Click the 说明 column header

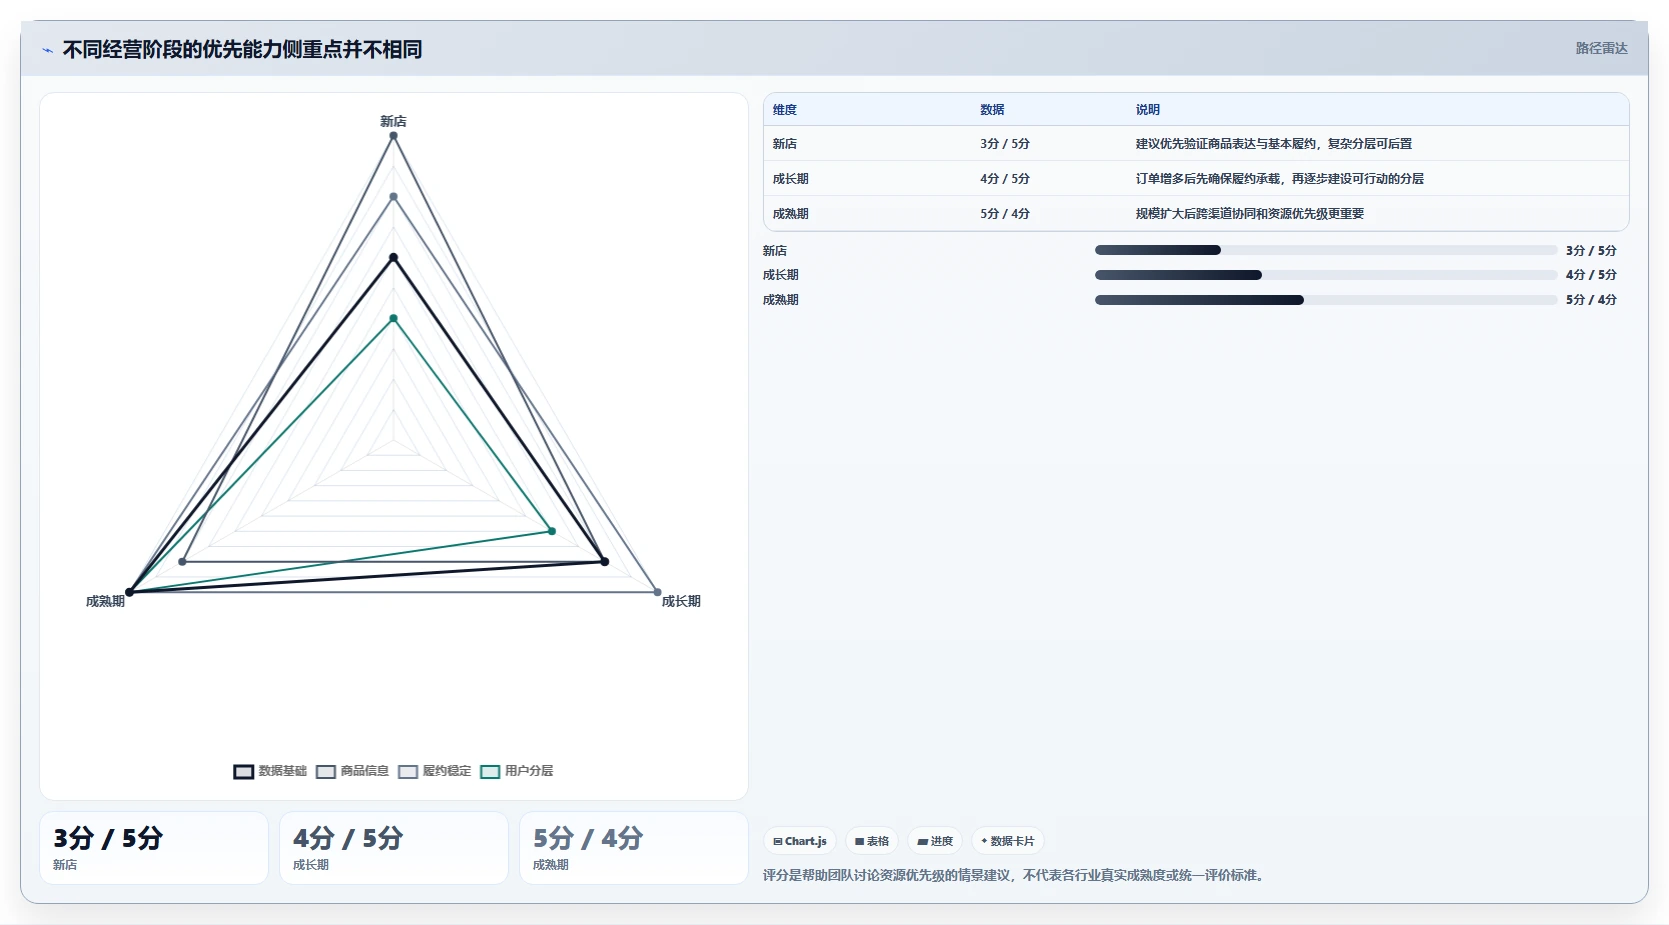pos(1148,110)
